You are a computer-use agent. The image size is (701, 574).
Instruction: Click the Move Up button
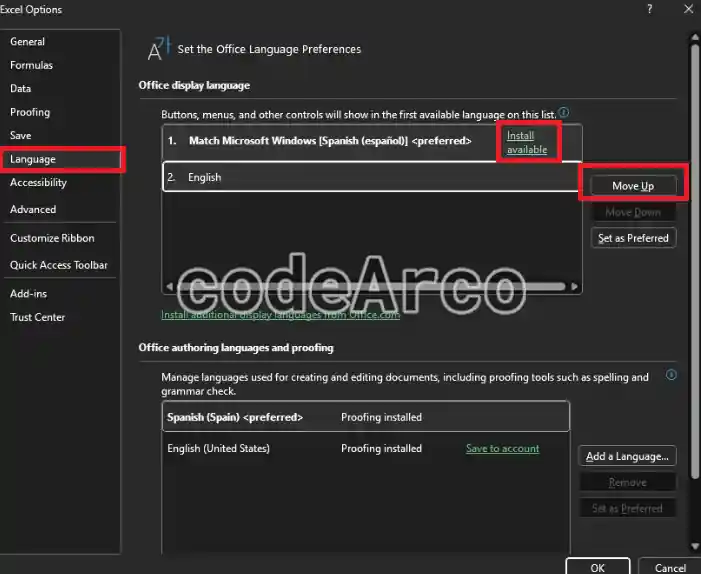(x=633, y=186)
